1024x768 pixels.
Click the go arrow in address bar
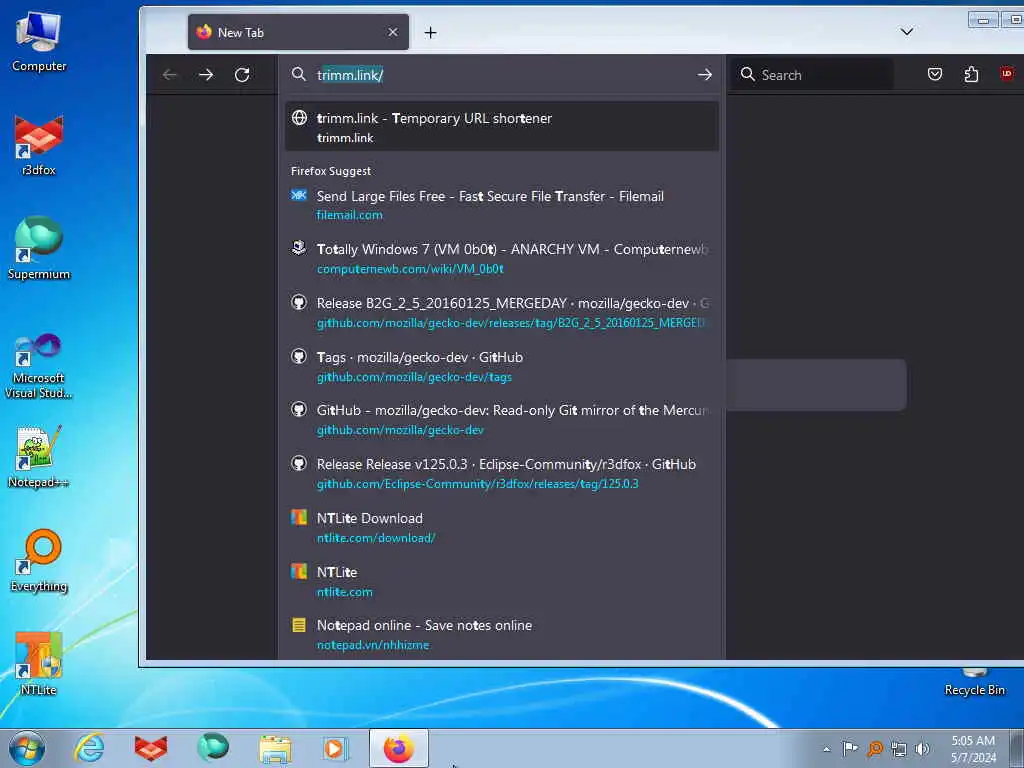[705, 75]
